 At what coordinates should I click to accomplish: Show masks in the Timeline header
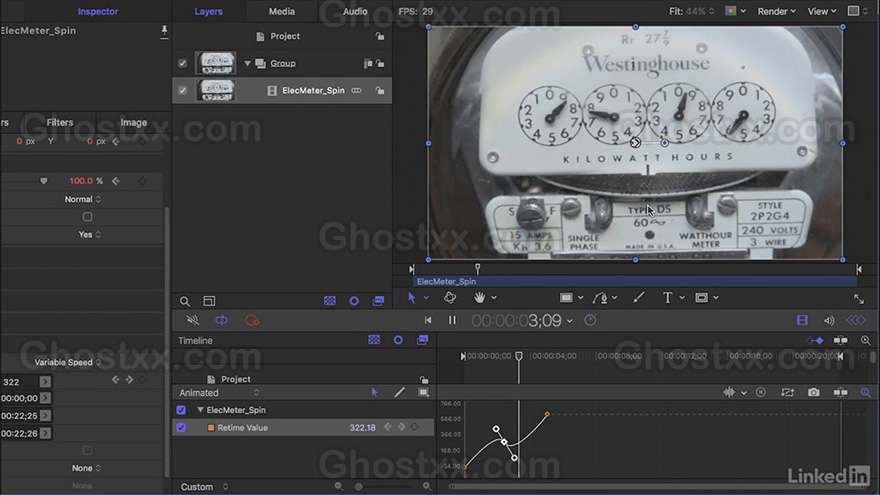tap(374, 340)
